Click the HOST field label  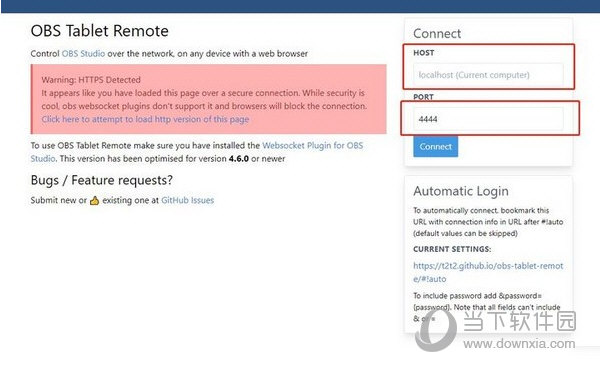coord(424,53)
